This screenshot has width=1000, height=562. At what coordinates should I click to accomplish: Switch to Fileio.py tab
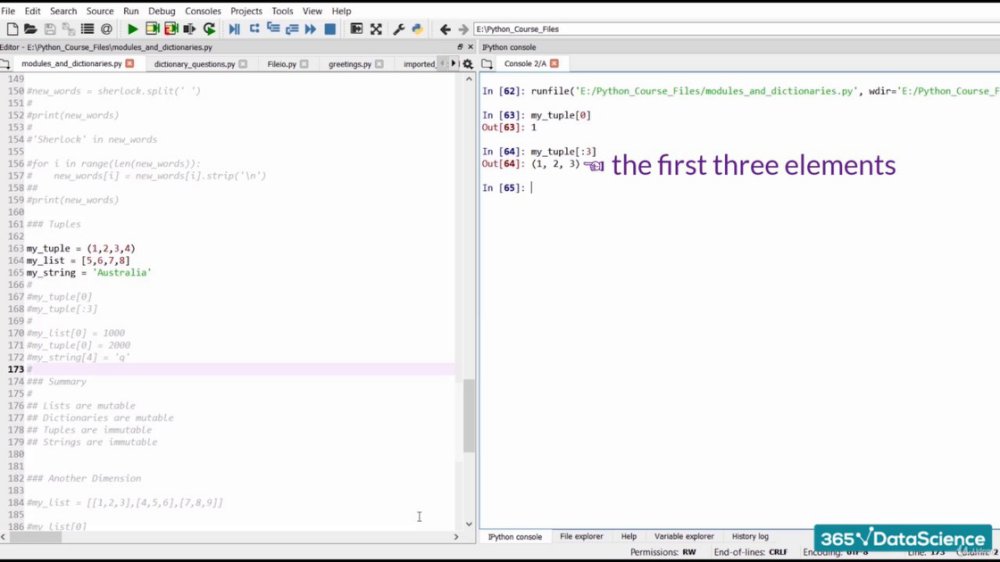[x=282, y=64]
